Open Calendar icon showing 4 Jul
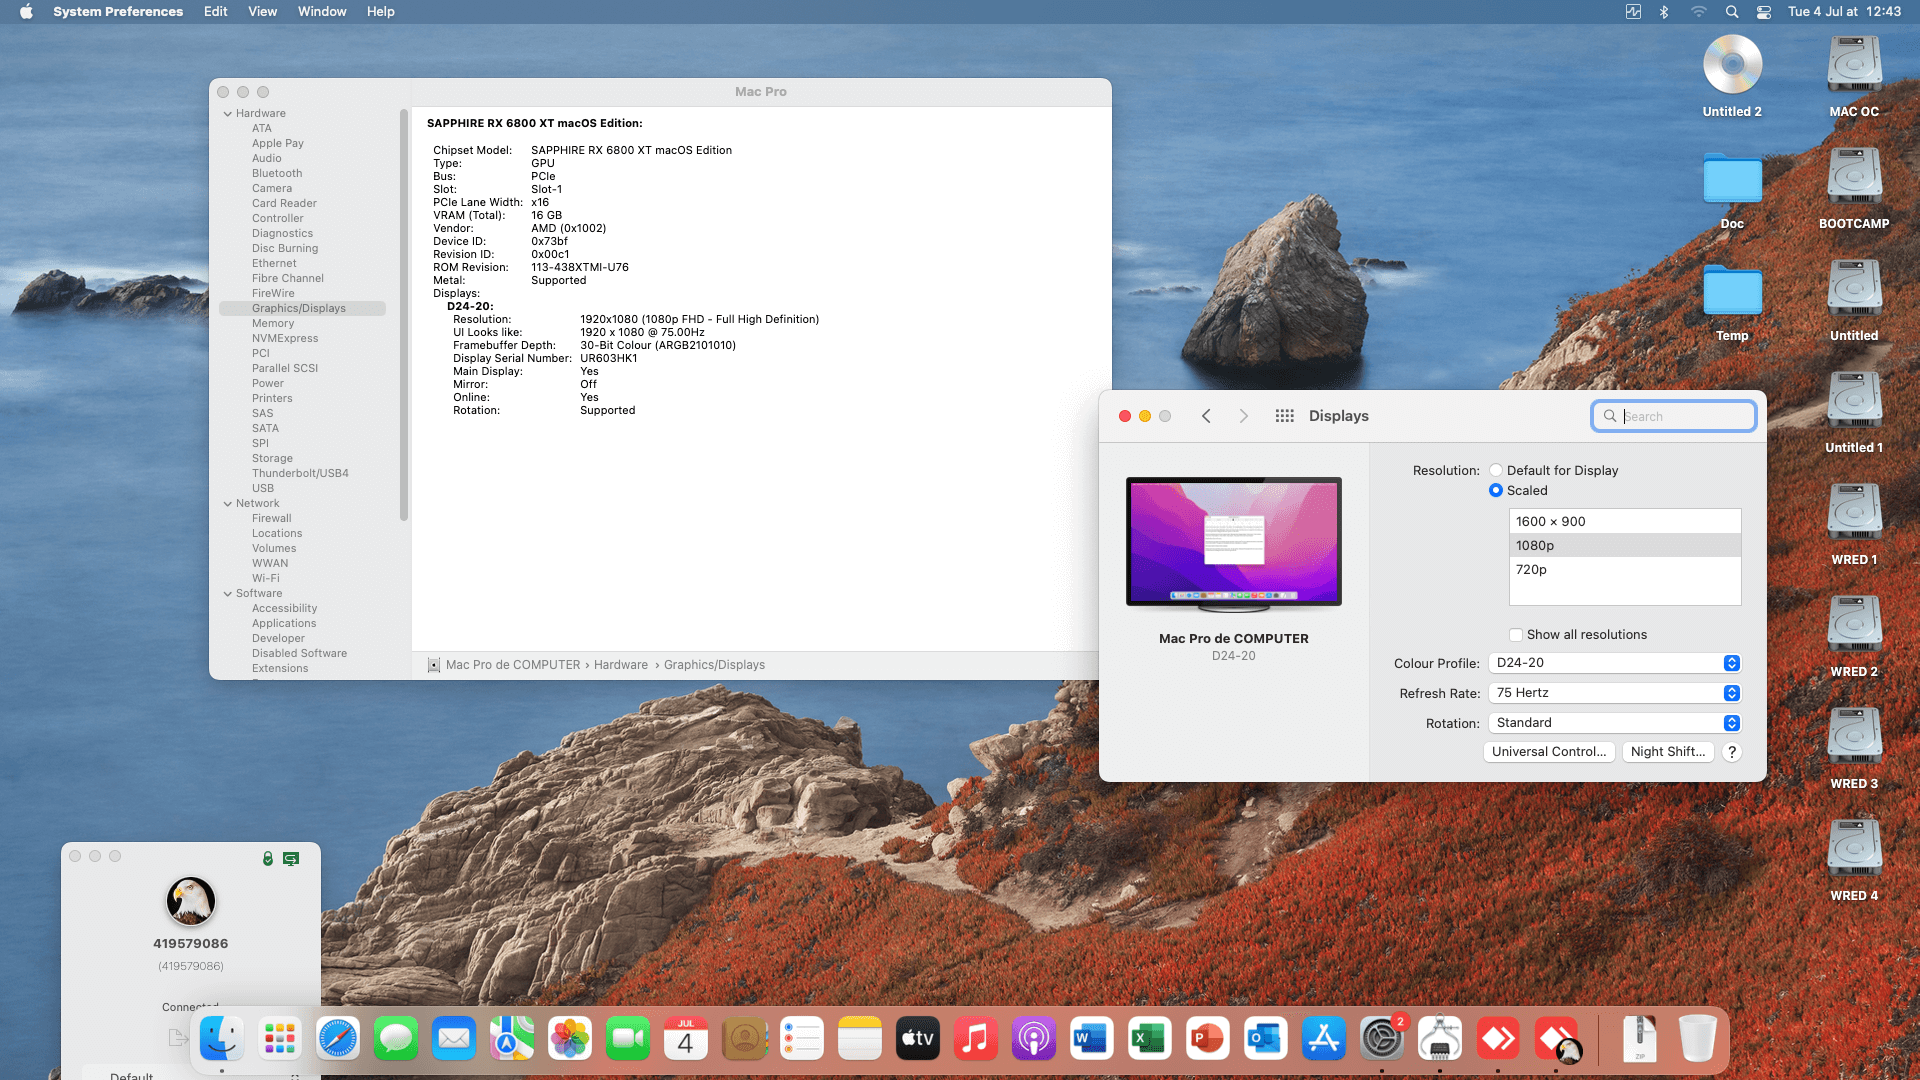The width and height of the screenshot is (1920, 1080). [685, 1039]
